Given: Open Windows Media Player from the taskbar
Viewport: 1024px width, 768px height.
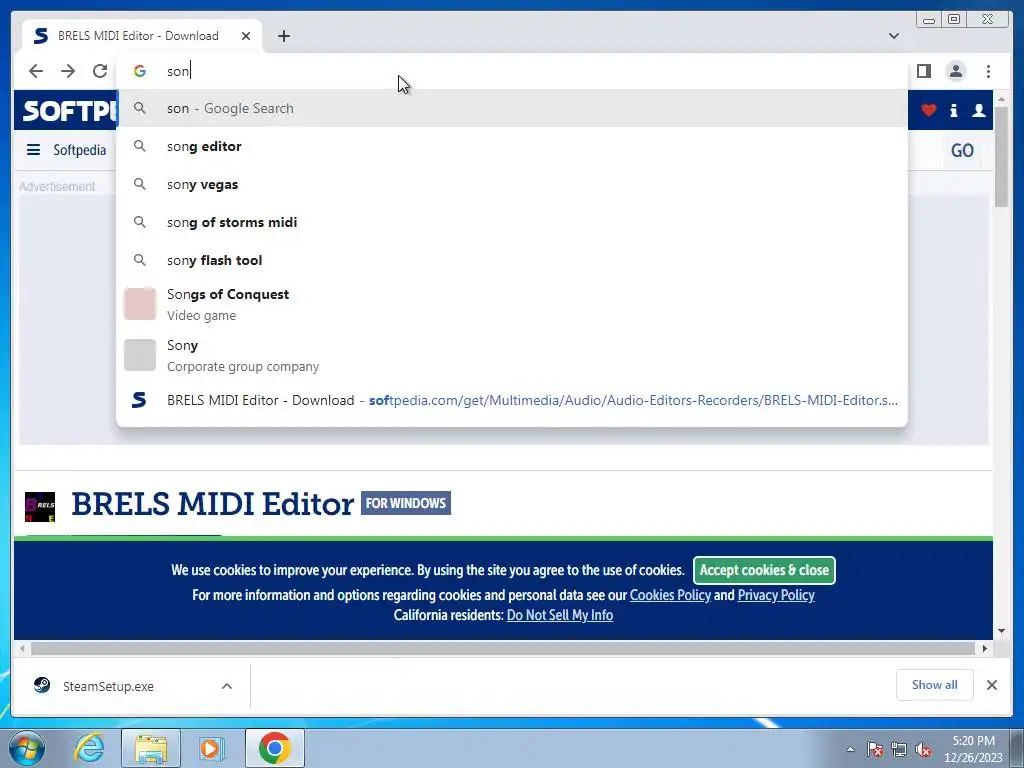Looking at the screenshot, I should click(211, 748).
